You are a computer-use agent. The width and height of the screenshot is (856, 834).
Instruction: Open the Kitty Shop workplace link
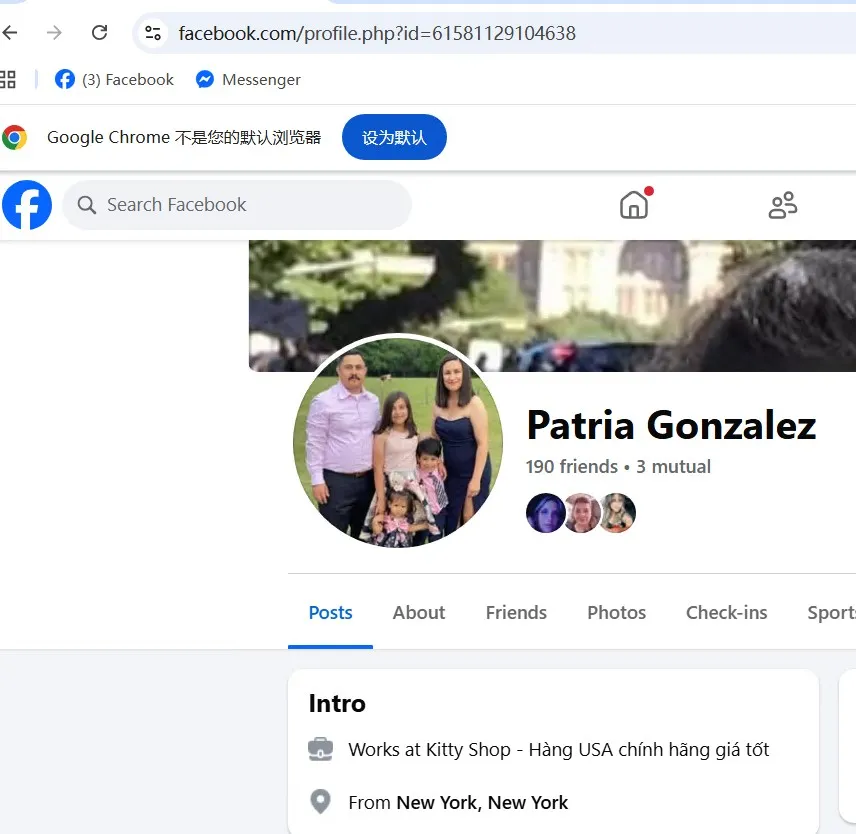click(x=597, y=749)
